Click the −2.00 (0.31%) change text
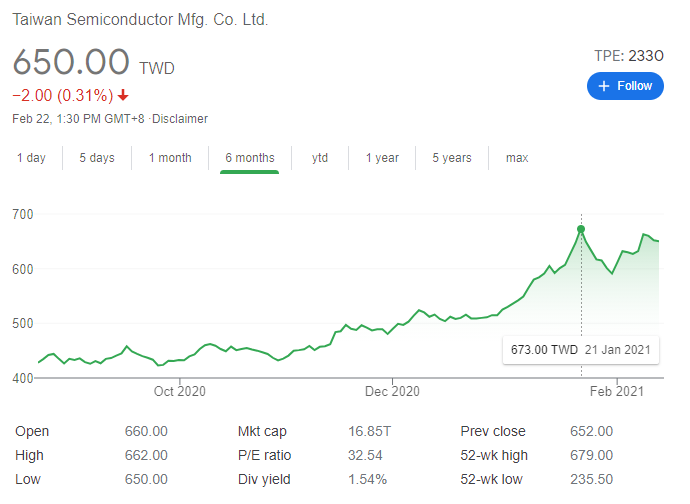690x504 pixels. (63, 95)
